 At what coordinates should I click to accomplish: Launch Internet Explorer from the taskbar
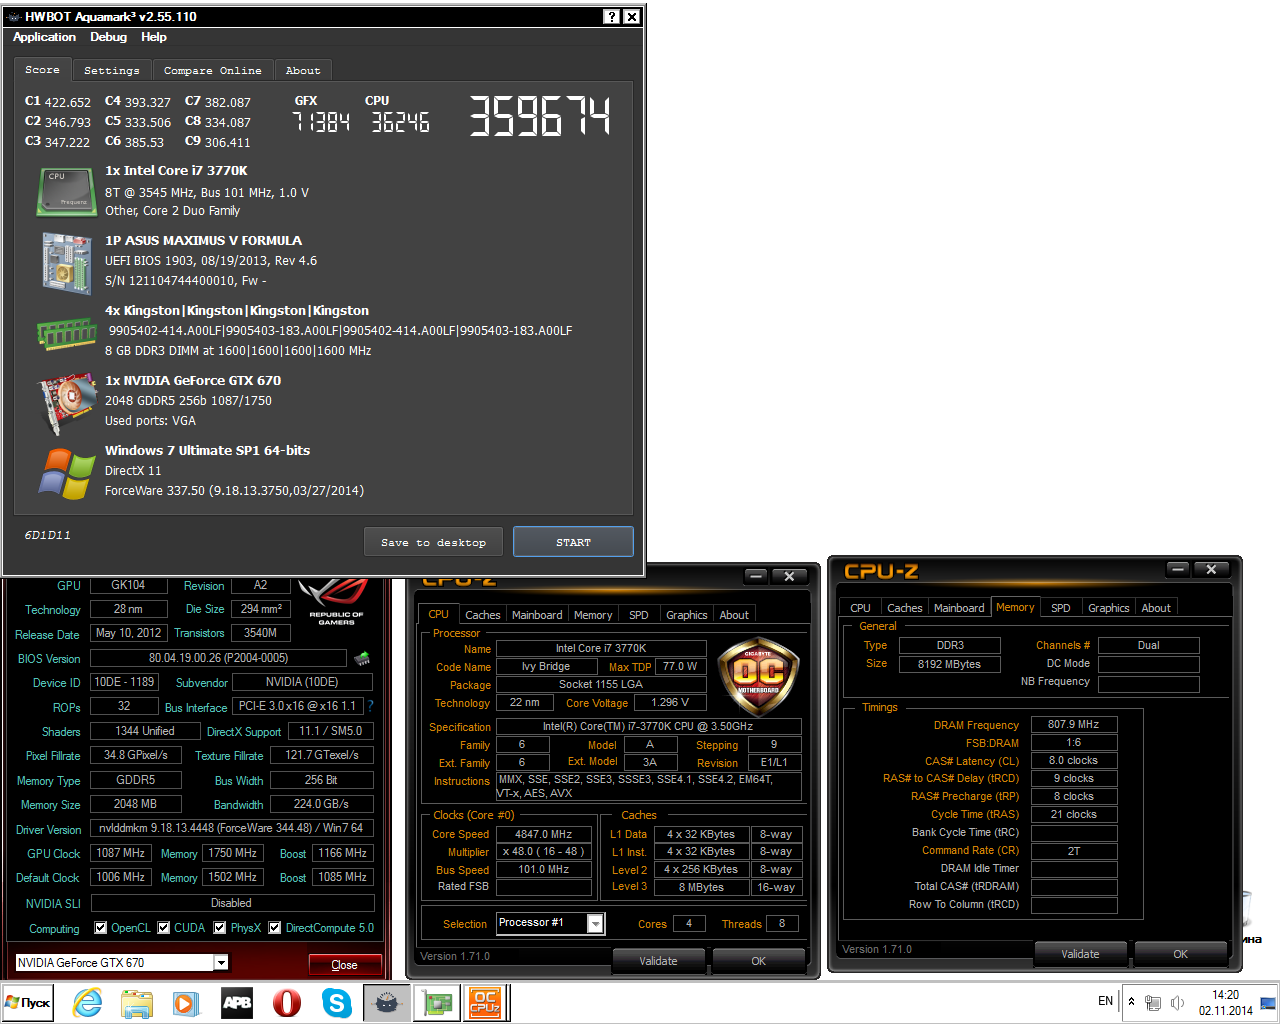[88, 1003]
